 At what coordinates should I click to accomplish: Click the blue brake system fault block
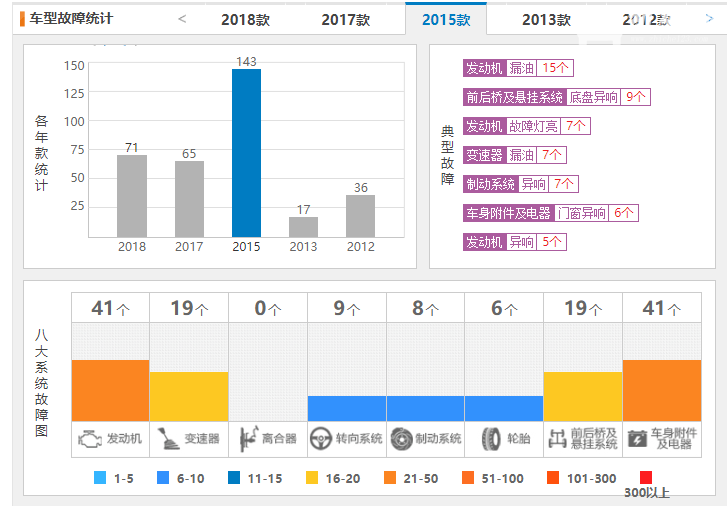pos(426,409)
